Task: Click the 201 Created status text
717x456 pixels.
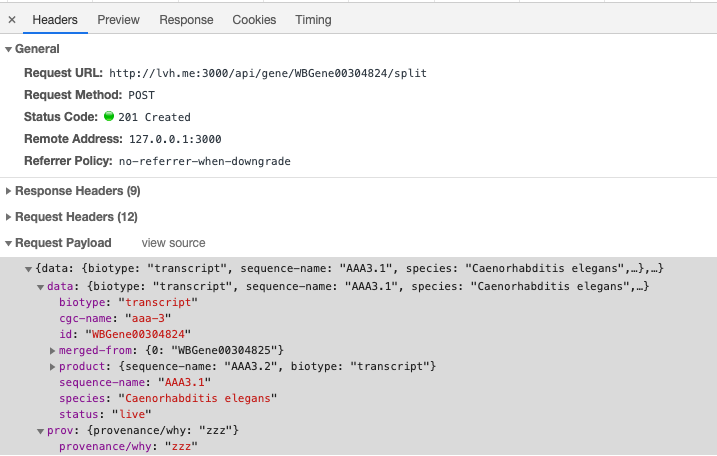Action: pos(154,117)
